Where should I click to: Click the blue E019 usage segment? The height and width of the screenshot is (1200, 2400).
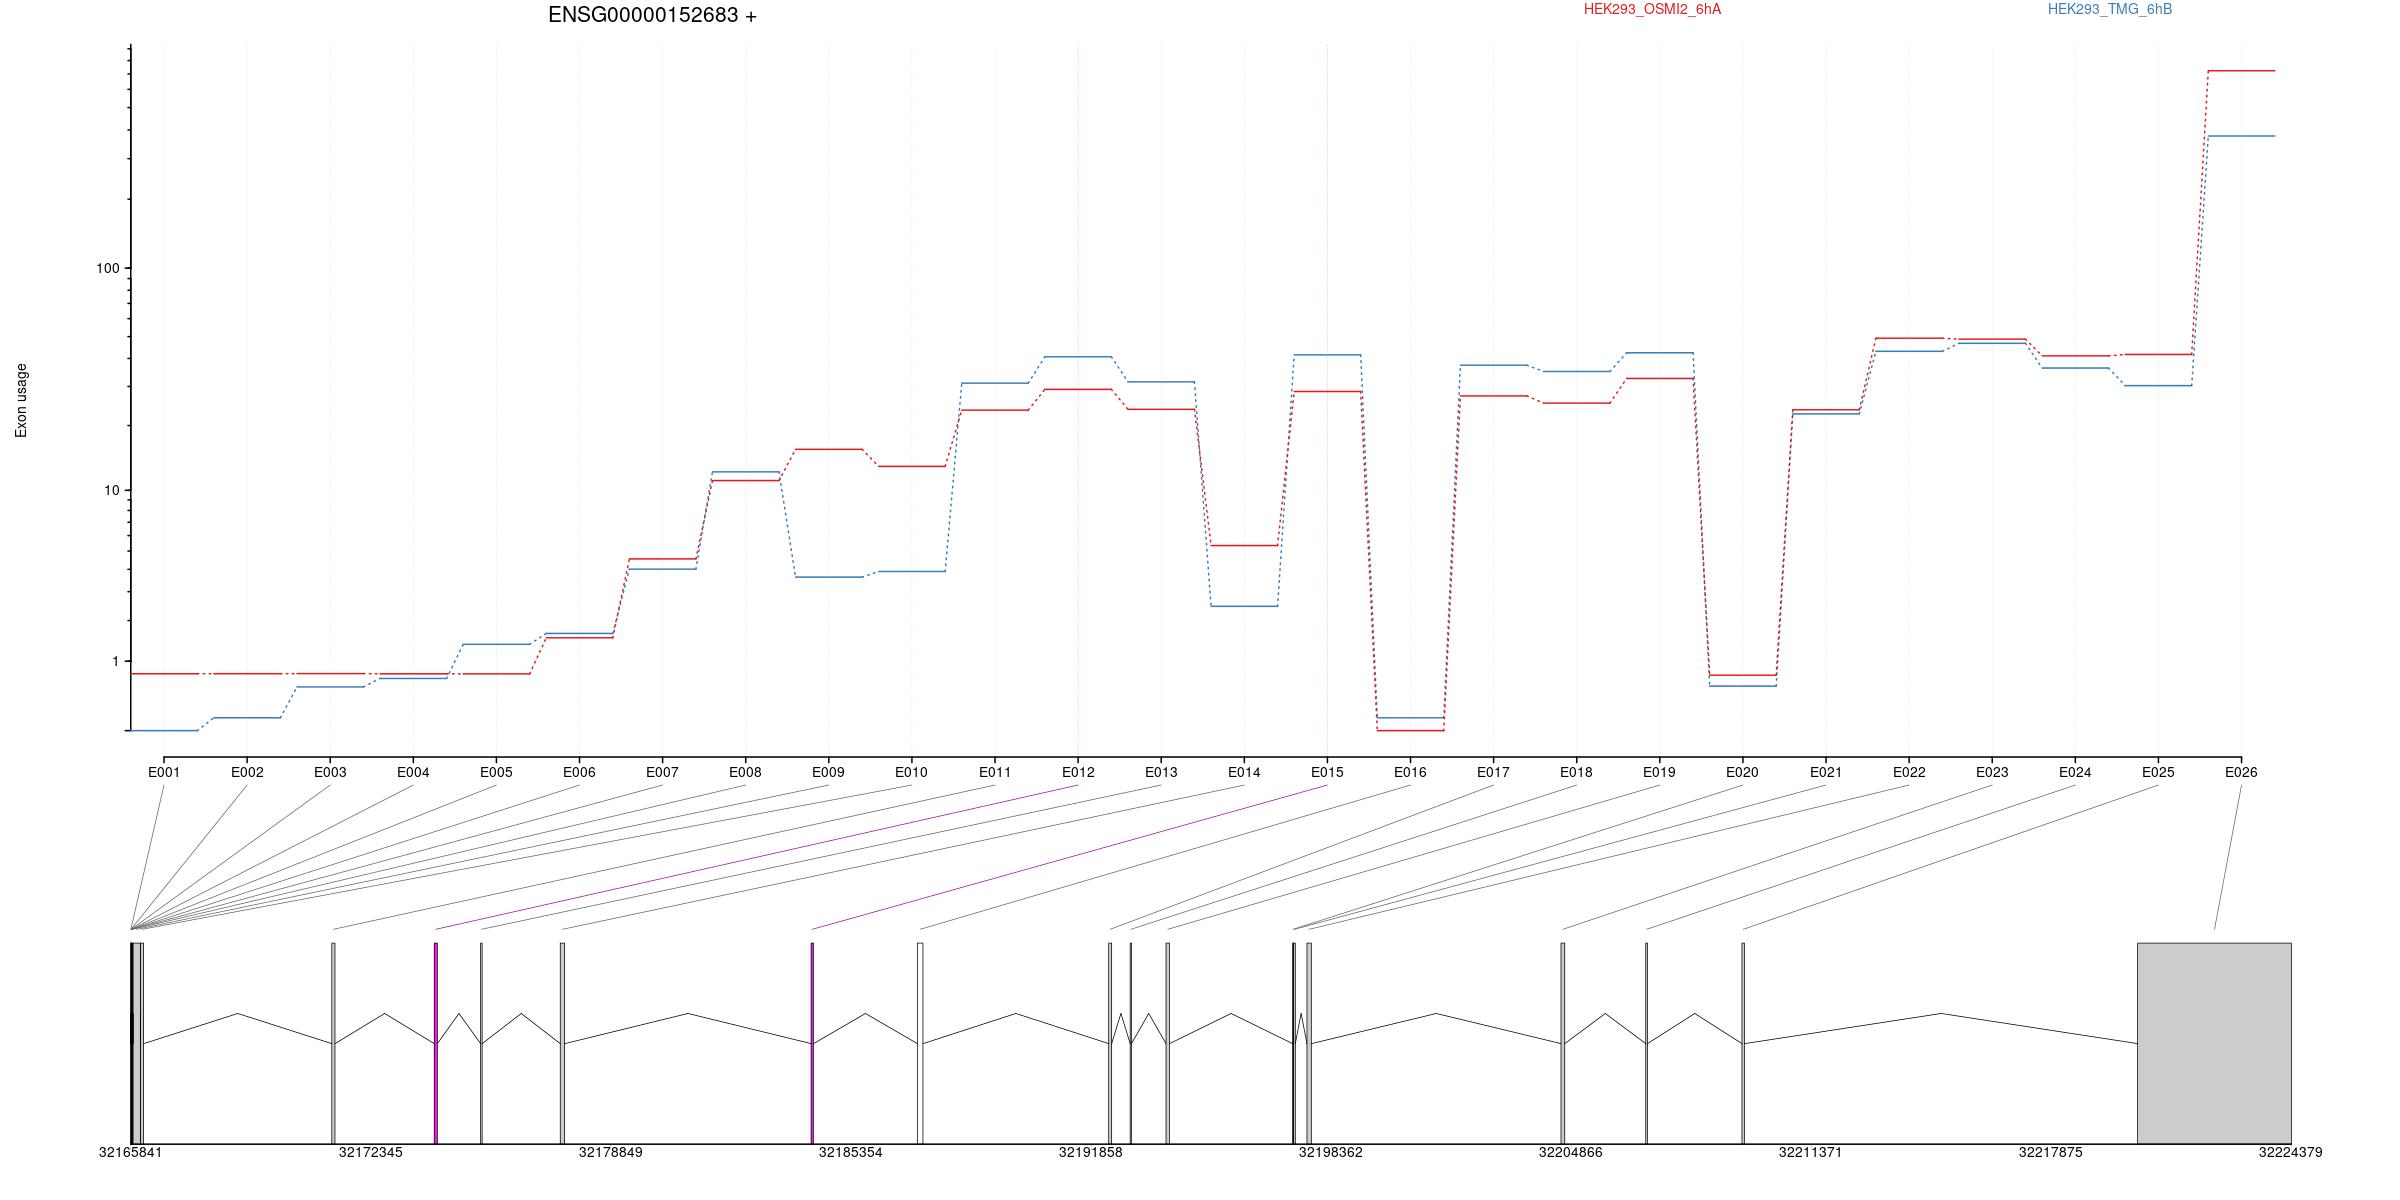click(x=1659, y=352)
